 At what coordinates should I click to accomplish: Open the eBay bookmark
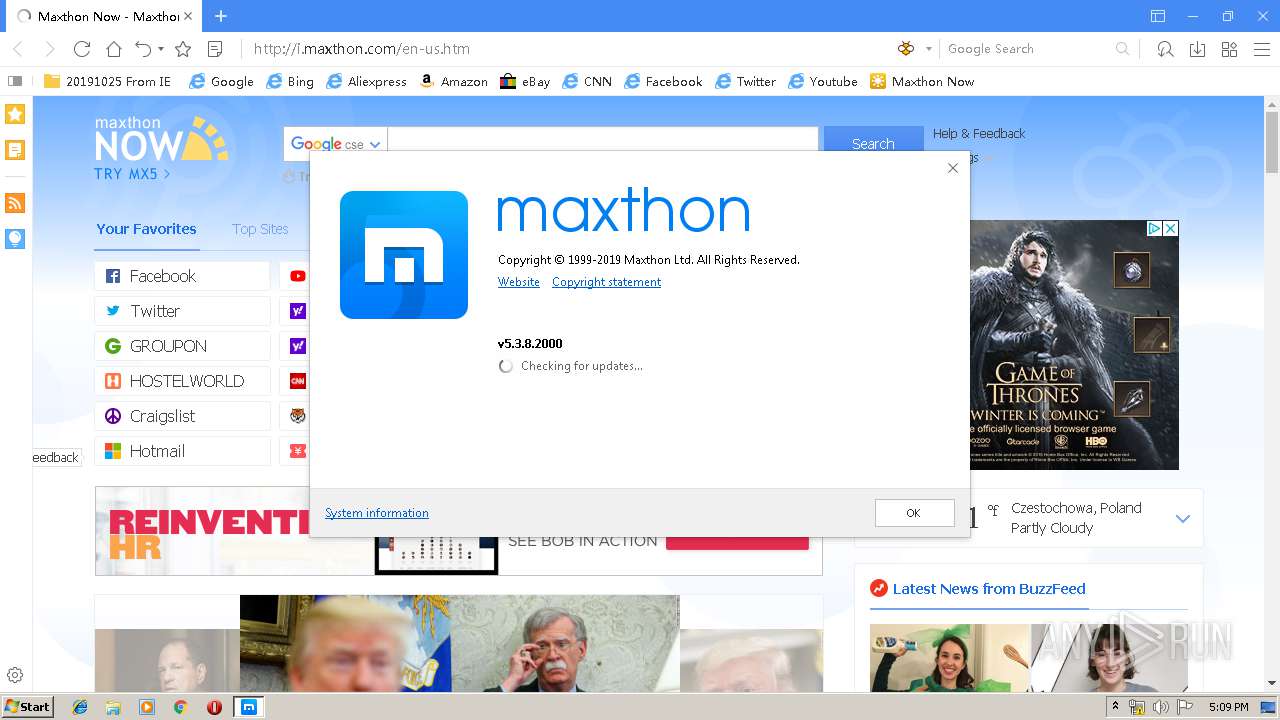525,81
